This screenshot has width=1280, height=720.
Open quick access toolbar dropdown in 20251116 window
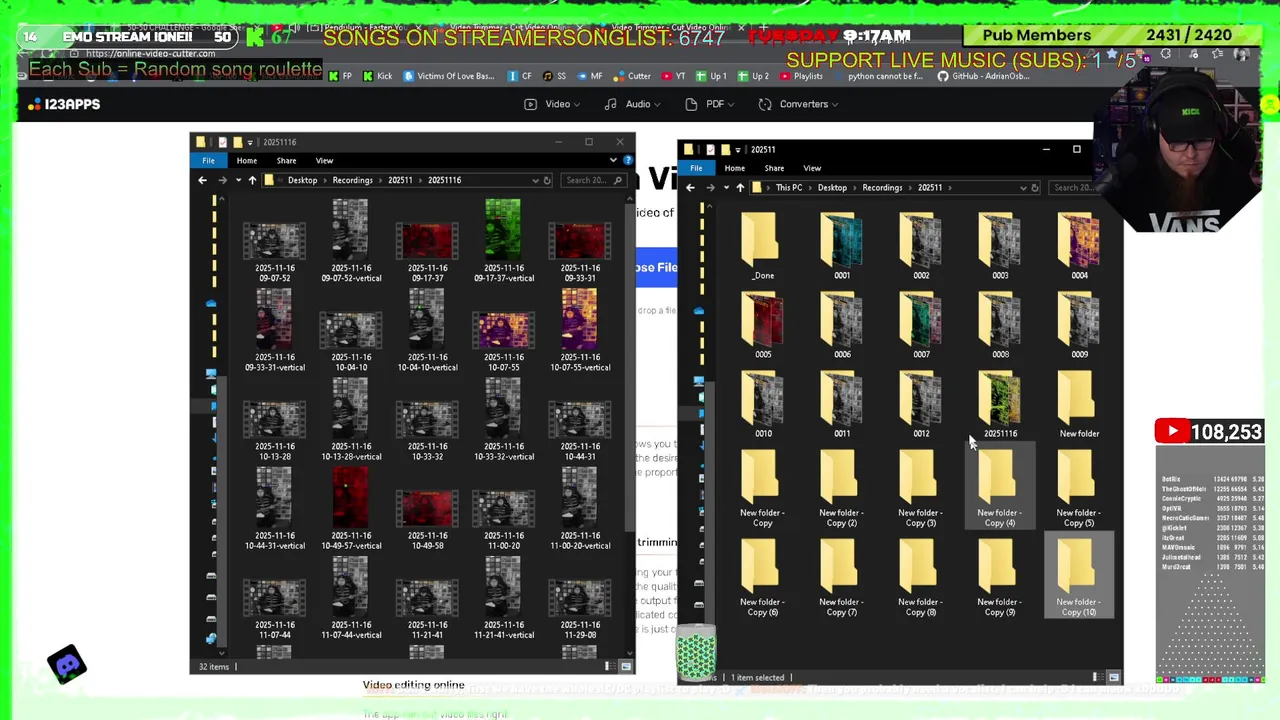pos(250,142)
